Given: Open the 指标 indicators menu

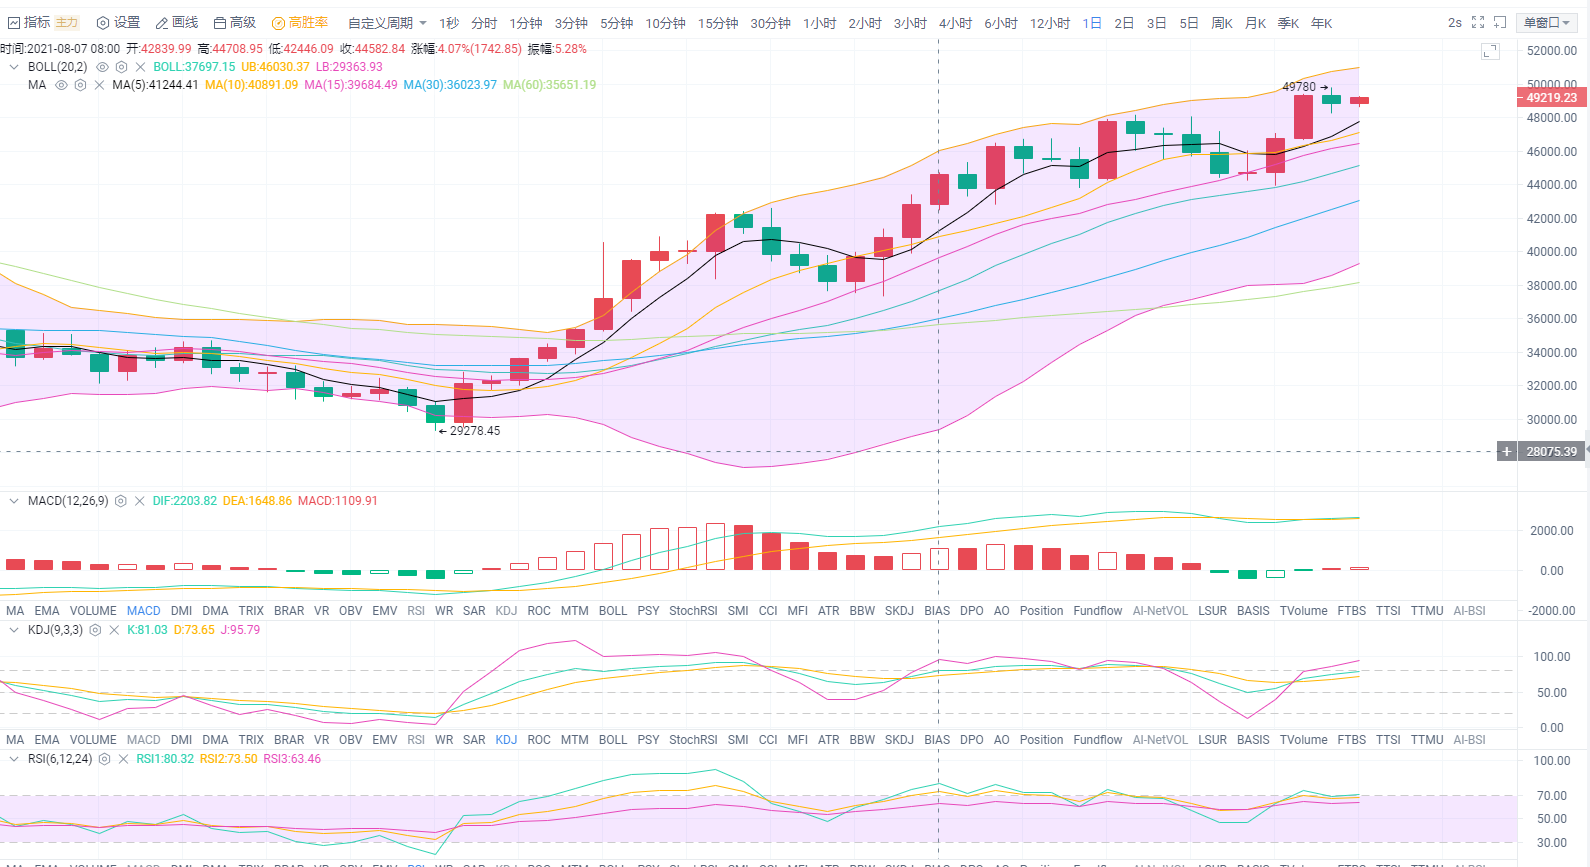Looking at the screenshot, I should click(x=29, y=22).
